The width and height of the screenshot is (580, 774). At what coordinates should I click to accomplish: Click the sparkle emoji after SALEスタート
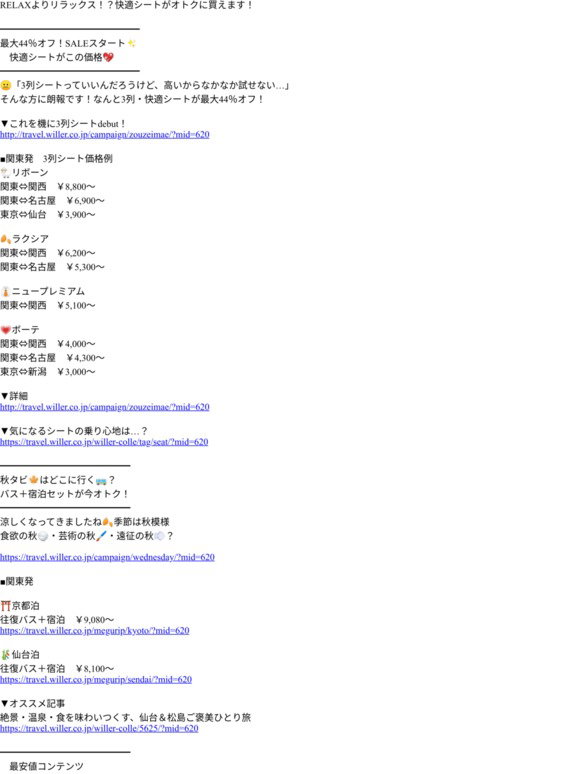click(x=131, y=43)
